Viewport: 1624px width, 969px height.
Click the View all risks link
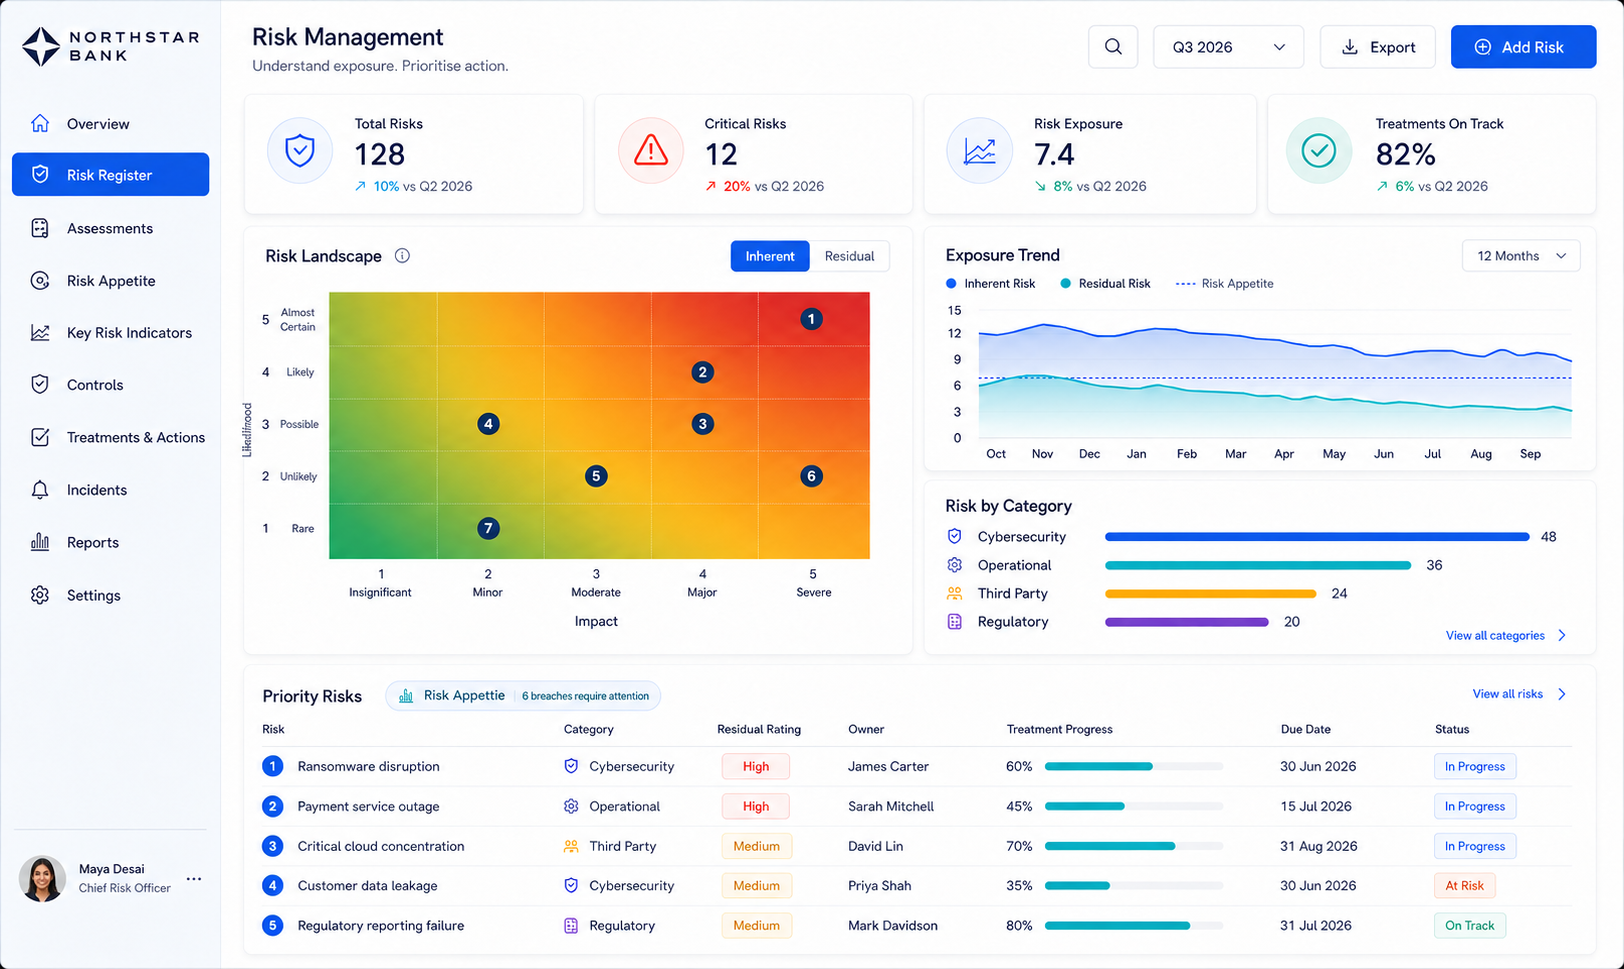pos(1507,694)
